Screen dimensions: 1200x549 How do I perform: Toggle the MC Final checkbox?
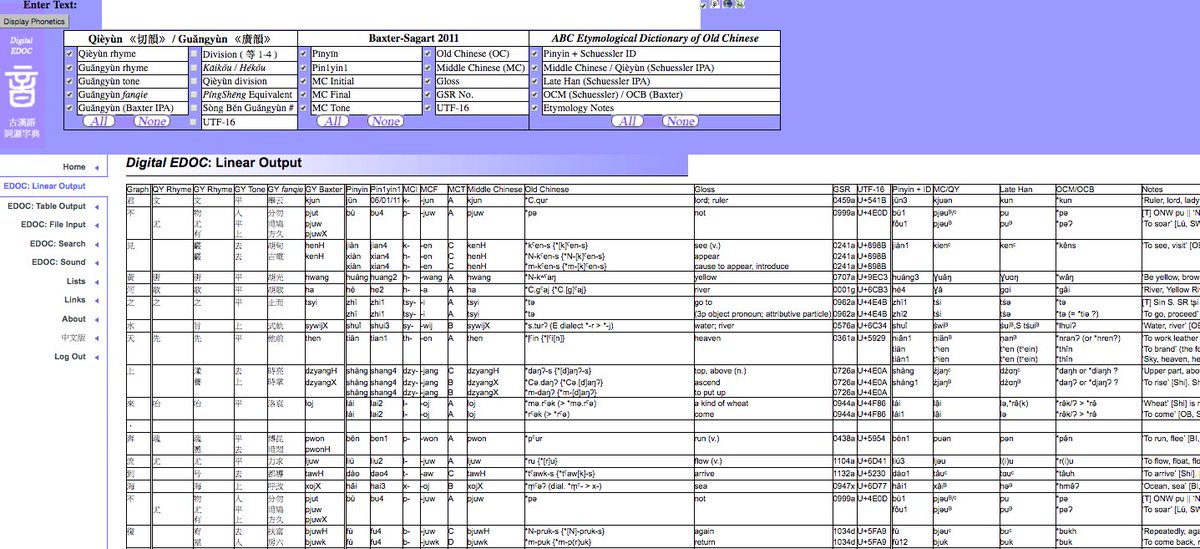coord(304,94)
